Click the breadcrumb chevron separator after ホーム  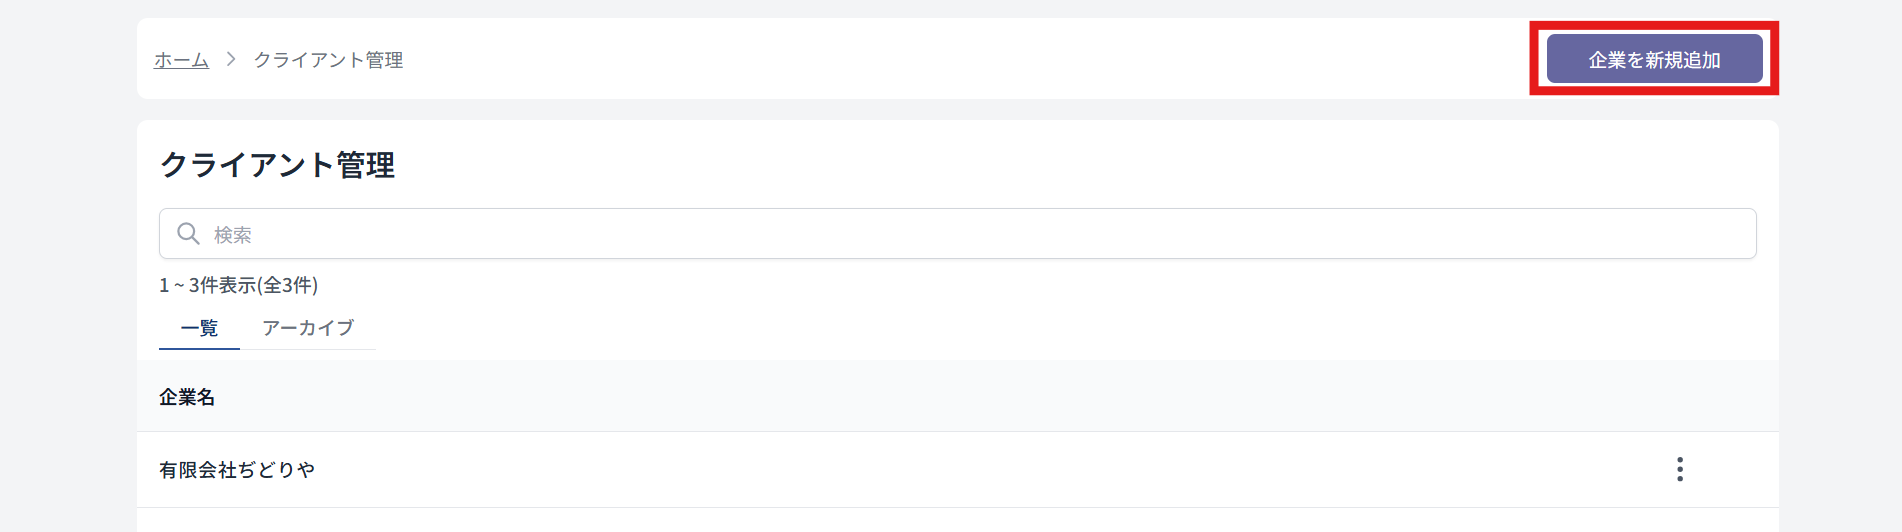(231, 59)
